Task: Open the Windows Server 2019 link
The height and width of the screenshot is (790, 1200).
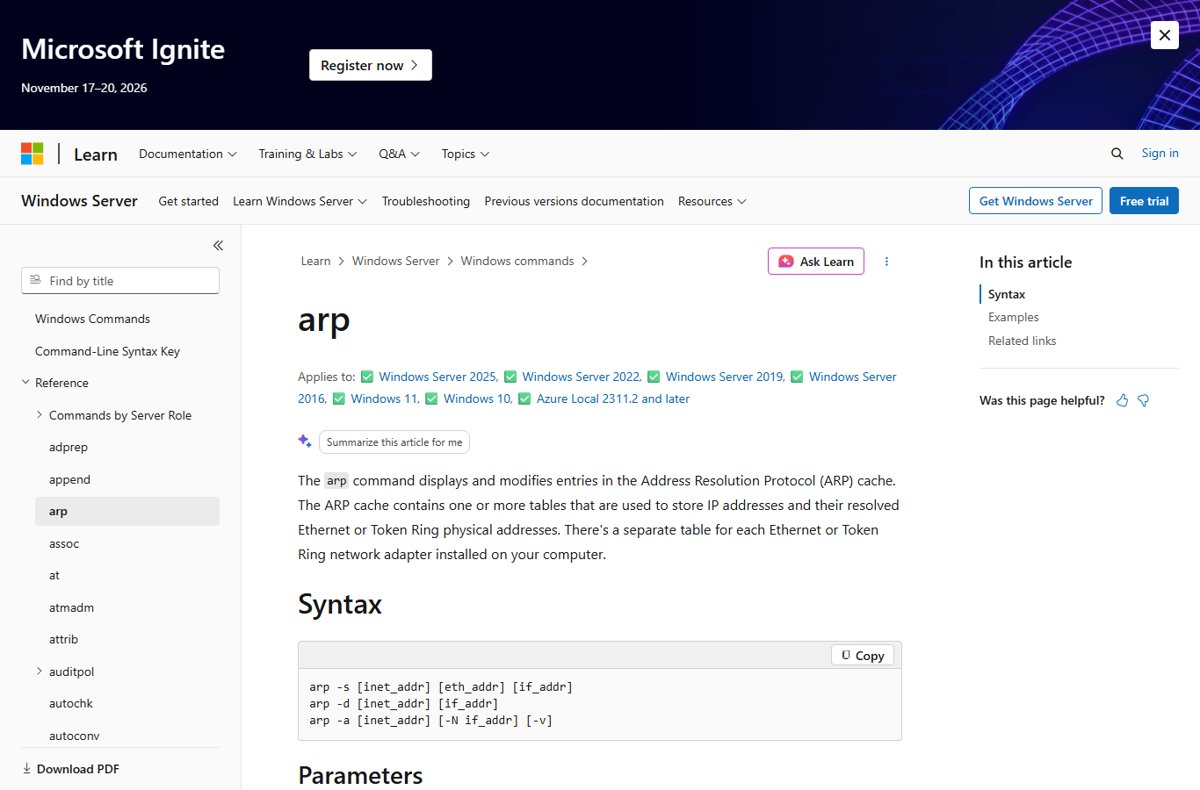Action: pyautogui.click(x=725, y=377)
